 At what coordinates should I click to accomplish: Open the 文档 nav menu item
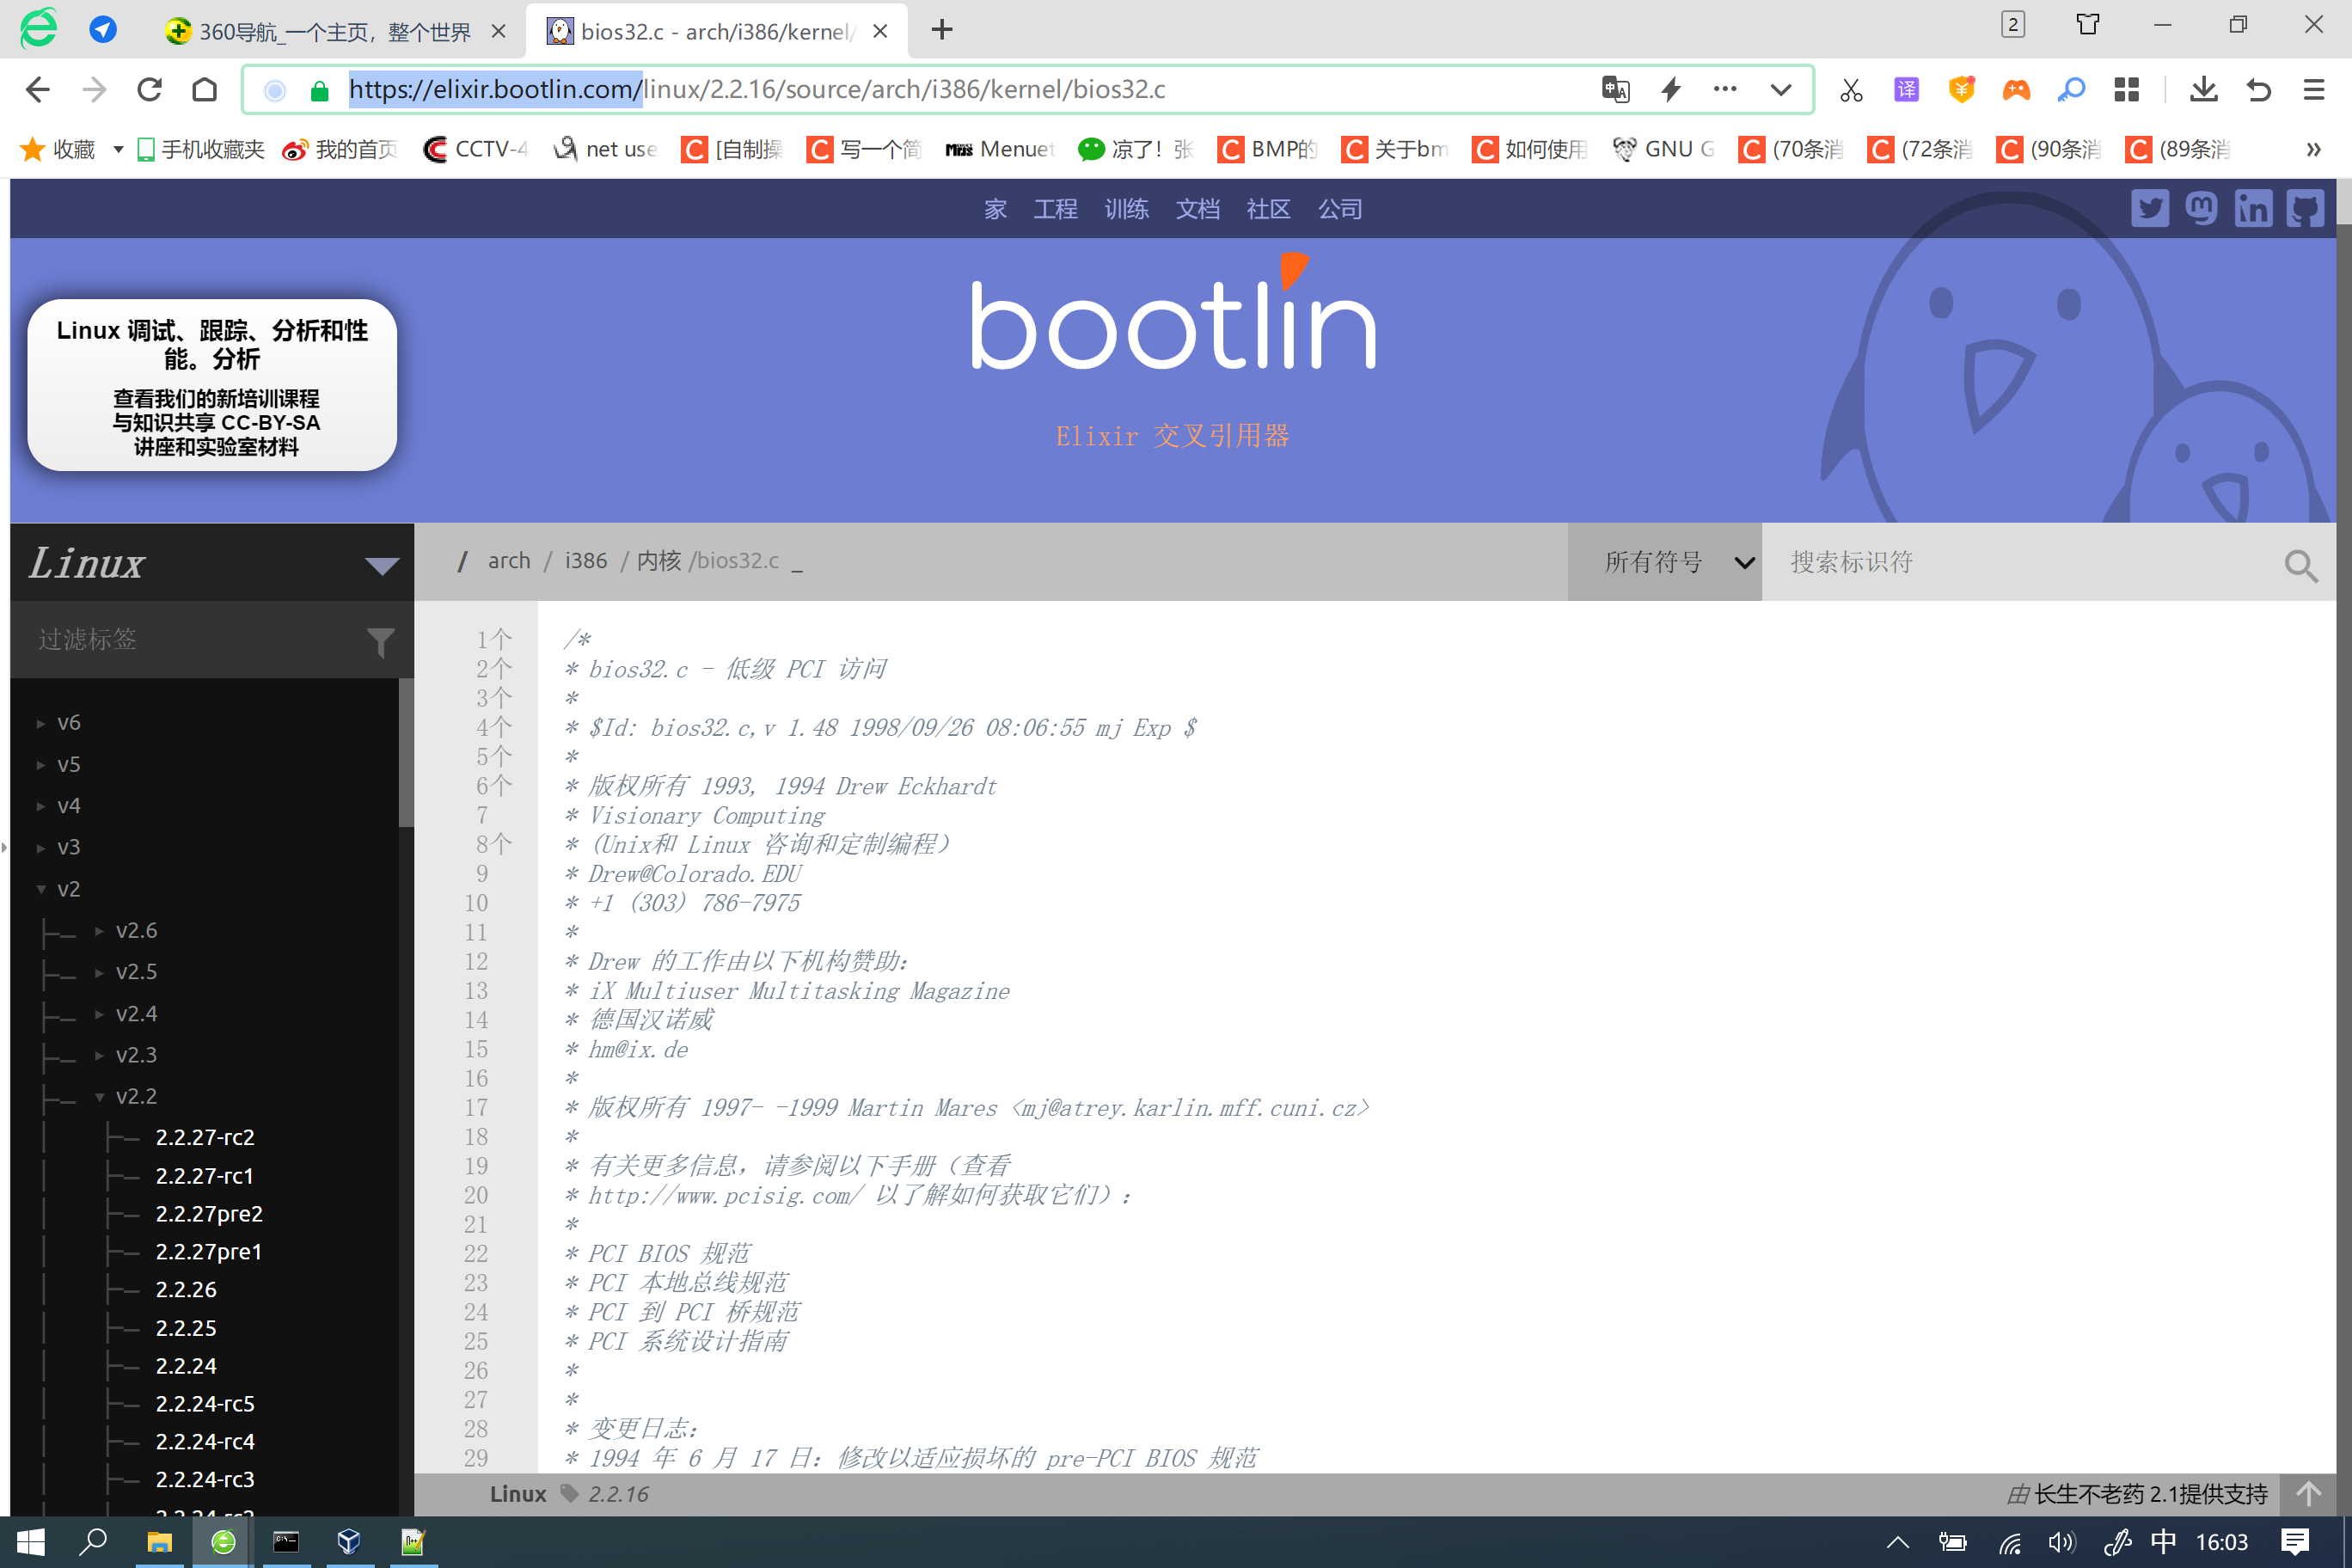(1197, 209)
